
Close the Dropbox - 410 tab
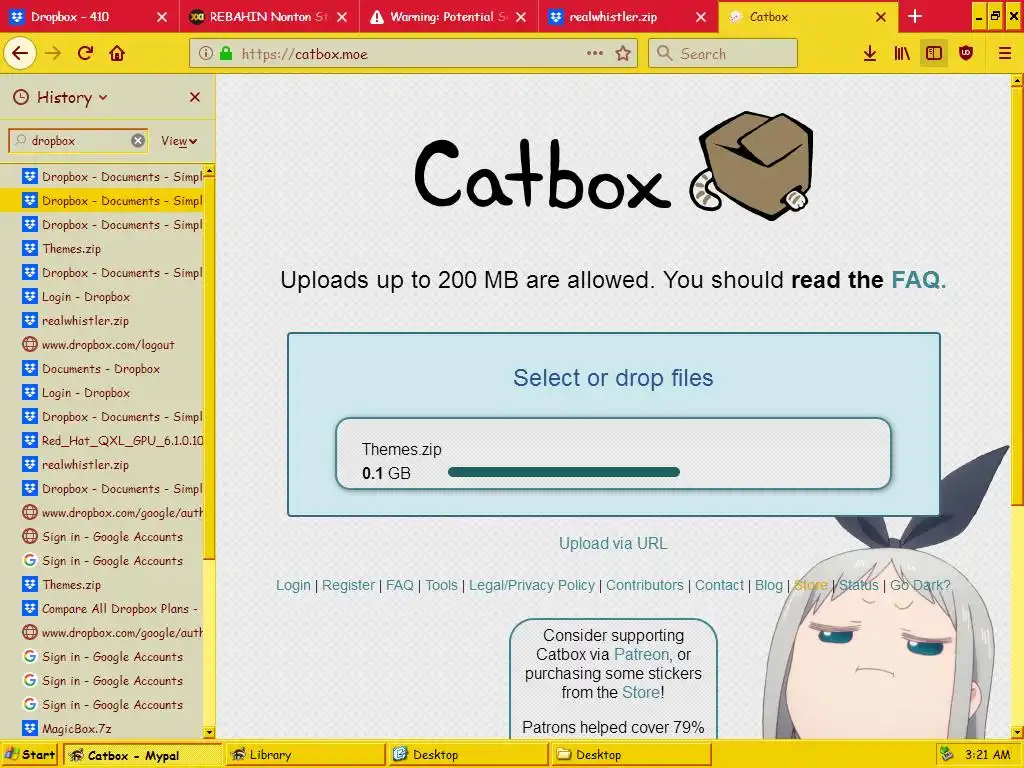[x=162, y=17]
